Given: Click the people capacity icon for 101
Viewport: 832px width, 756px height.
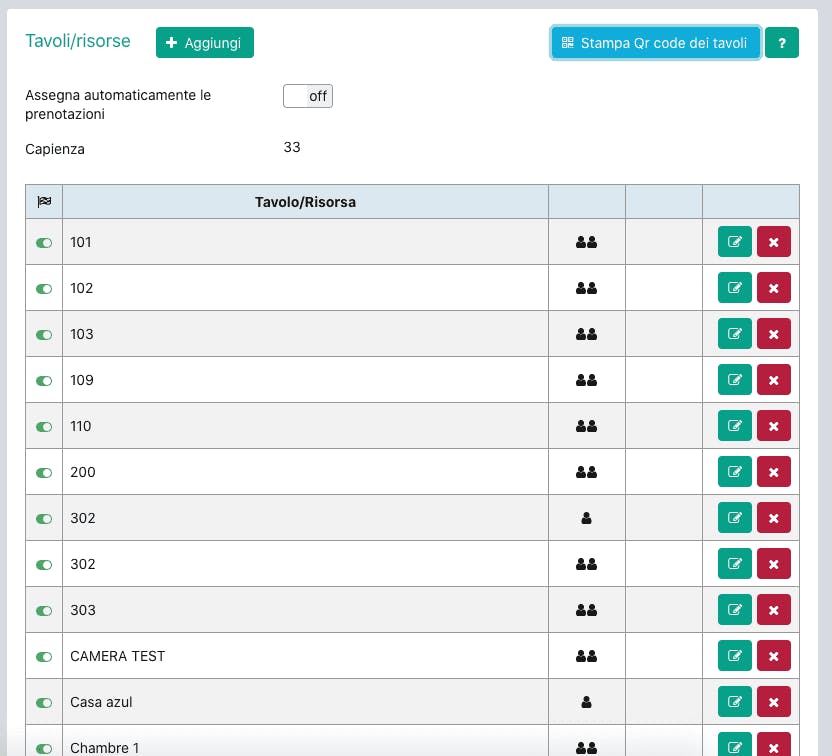Looking at the screenshot, I should click(586, 242).
